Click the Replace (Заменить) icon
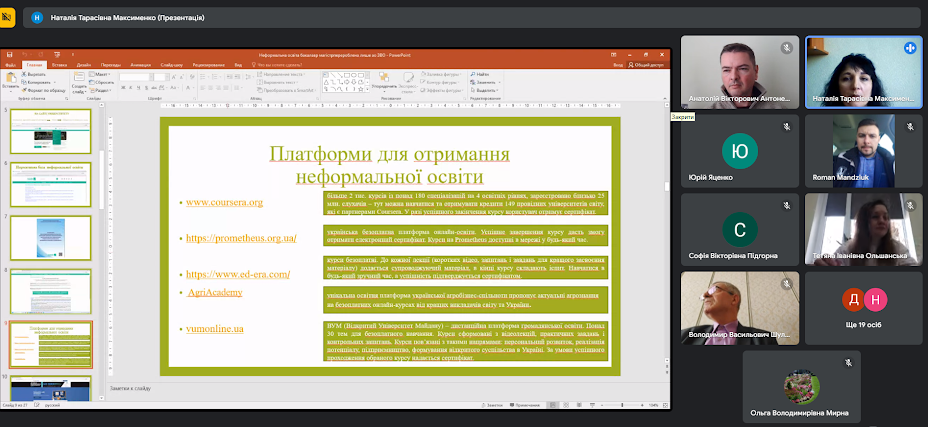Image resolution: width=928 pixels, height=427 pixels. click(473, 82)
